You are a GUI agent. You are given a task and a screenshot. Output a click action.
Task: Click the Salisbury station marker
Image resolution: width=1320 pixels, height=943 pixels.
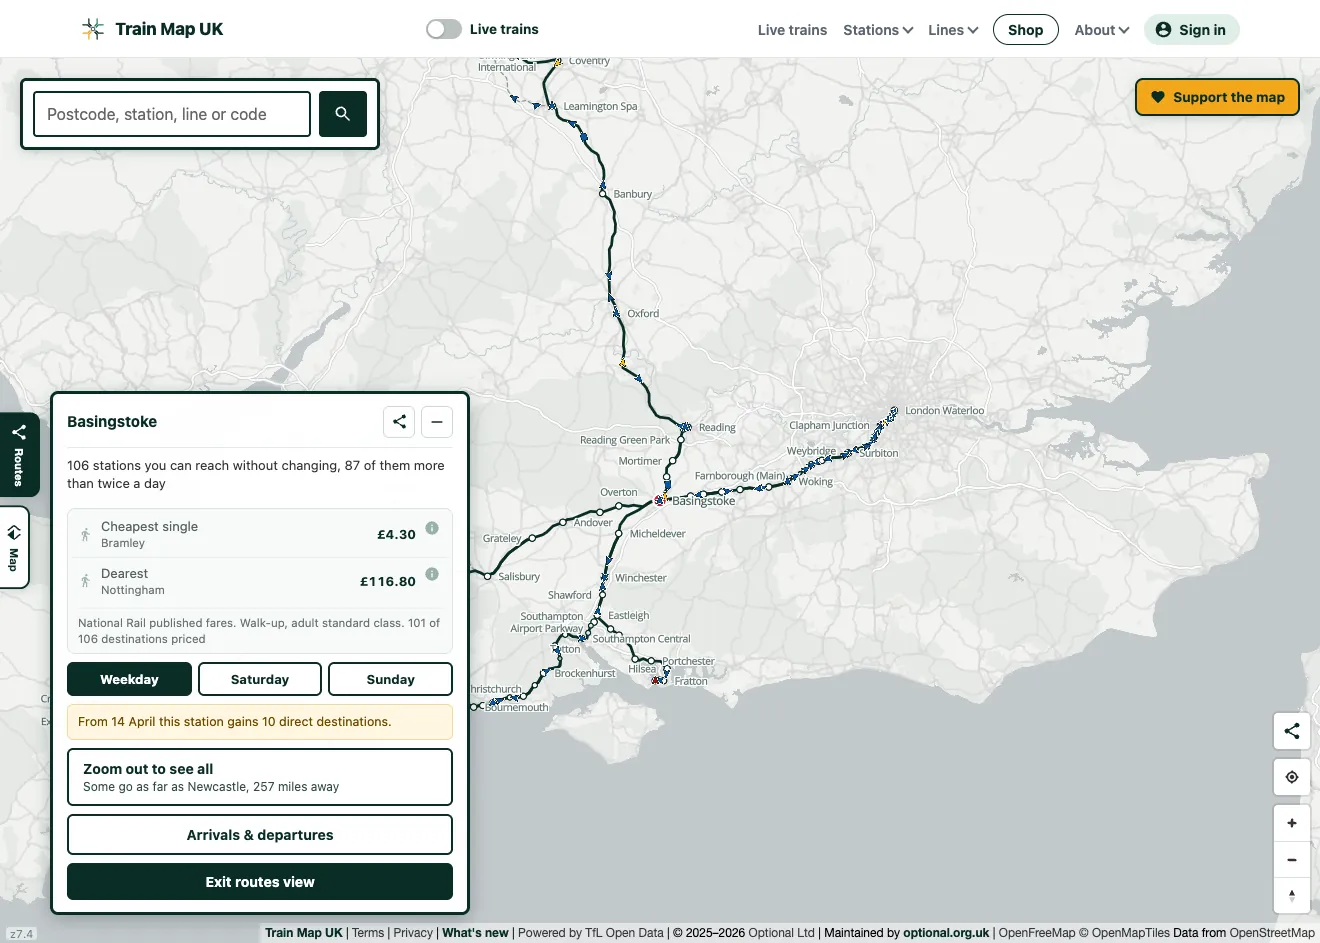click(488, 576)
